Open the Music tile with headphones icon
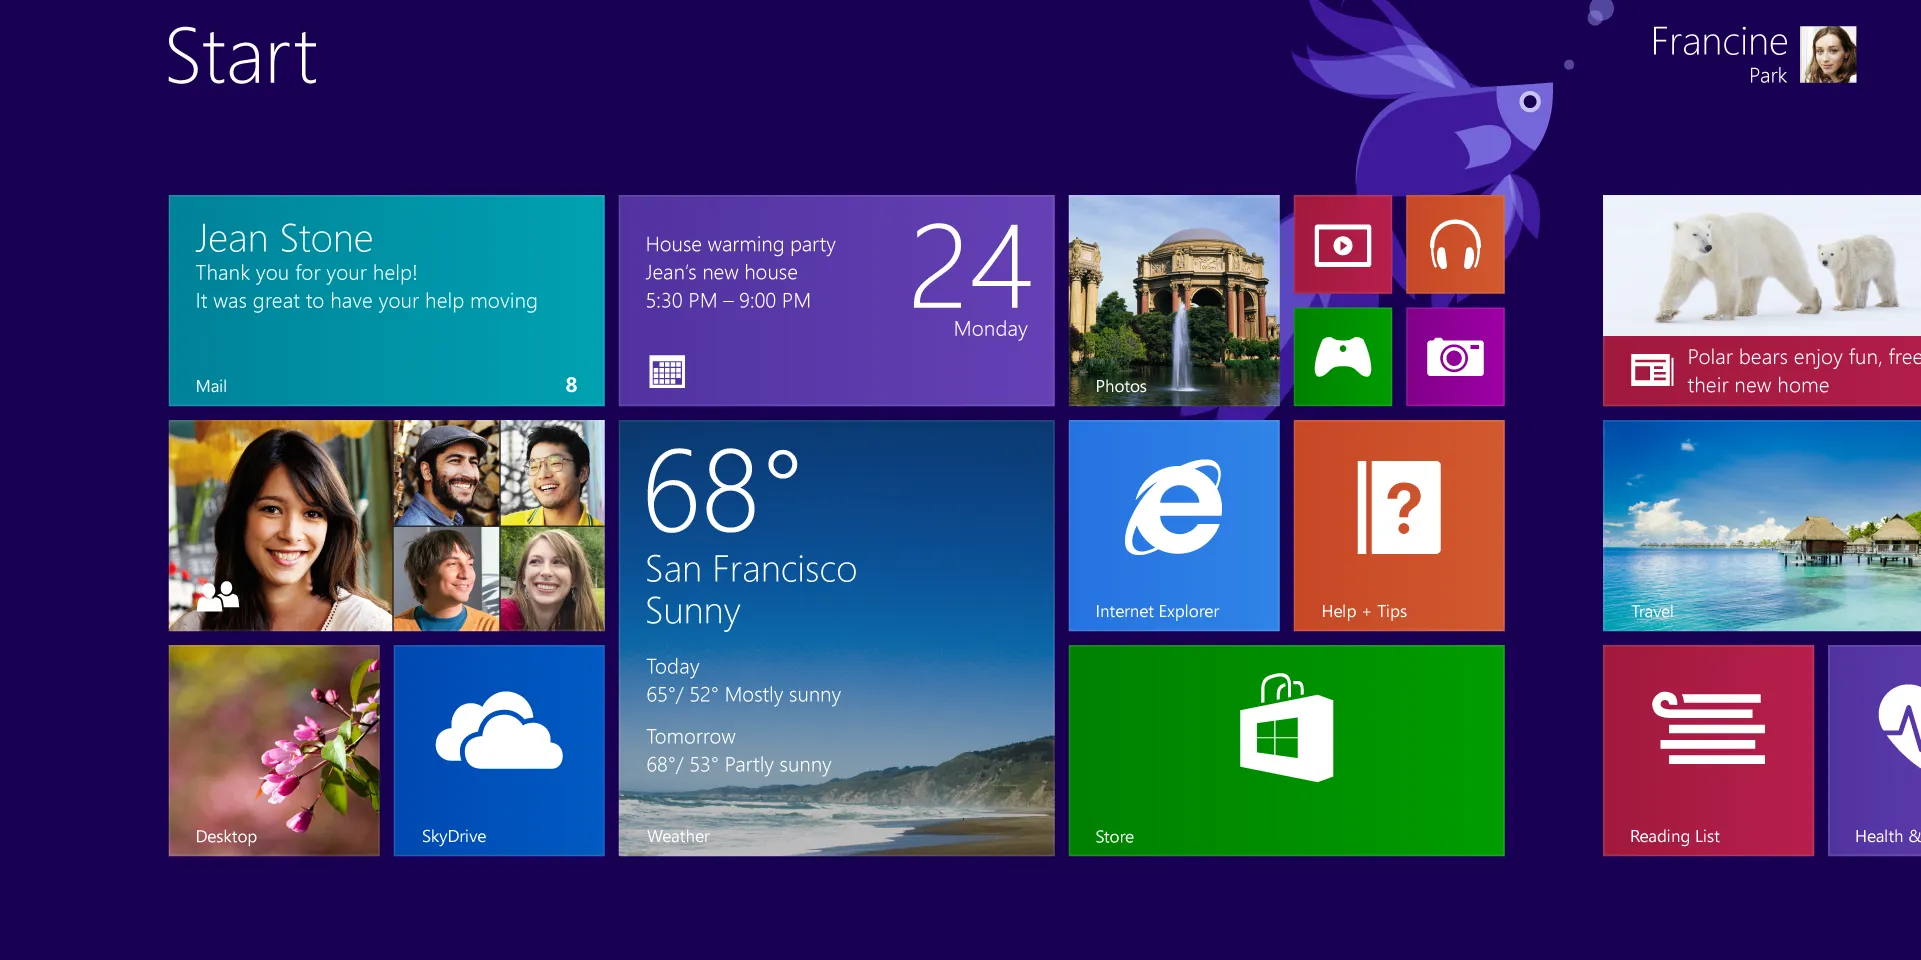The height and width of the screenshot is (960, 1921). (x=1455, y=244)
